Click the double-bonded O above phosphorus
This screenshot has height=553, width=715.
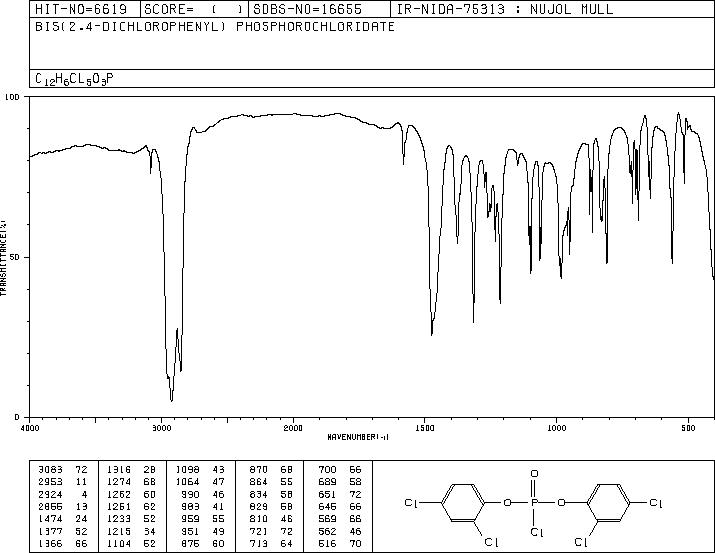534,474
